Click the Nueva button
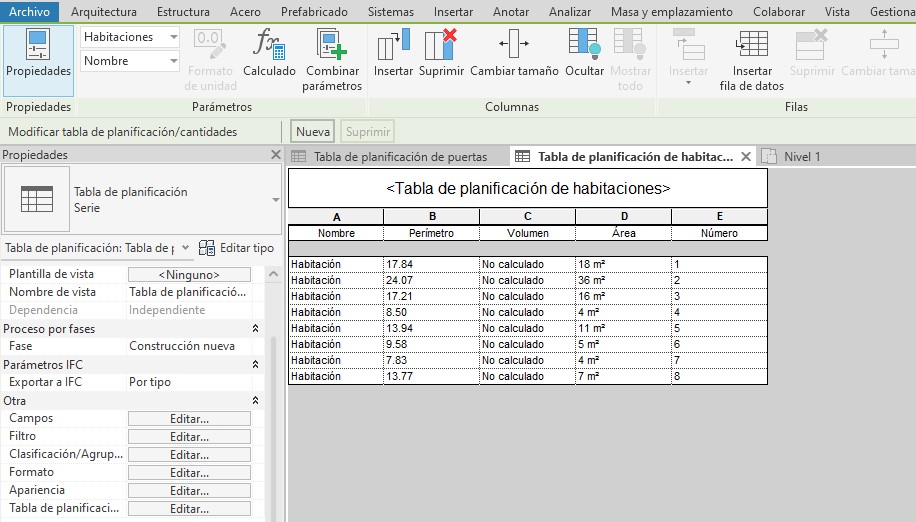Image resolution: width=916 pixels, height=522 pixels. click(x=313, y=131)
